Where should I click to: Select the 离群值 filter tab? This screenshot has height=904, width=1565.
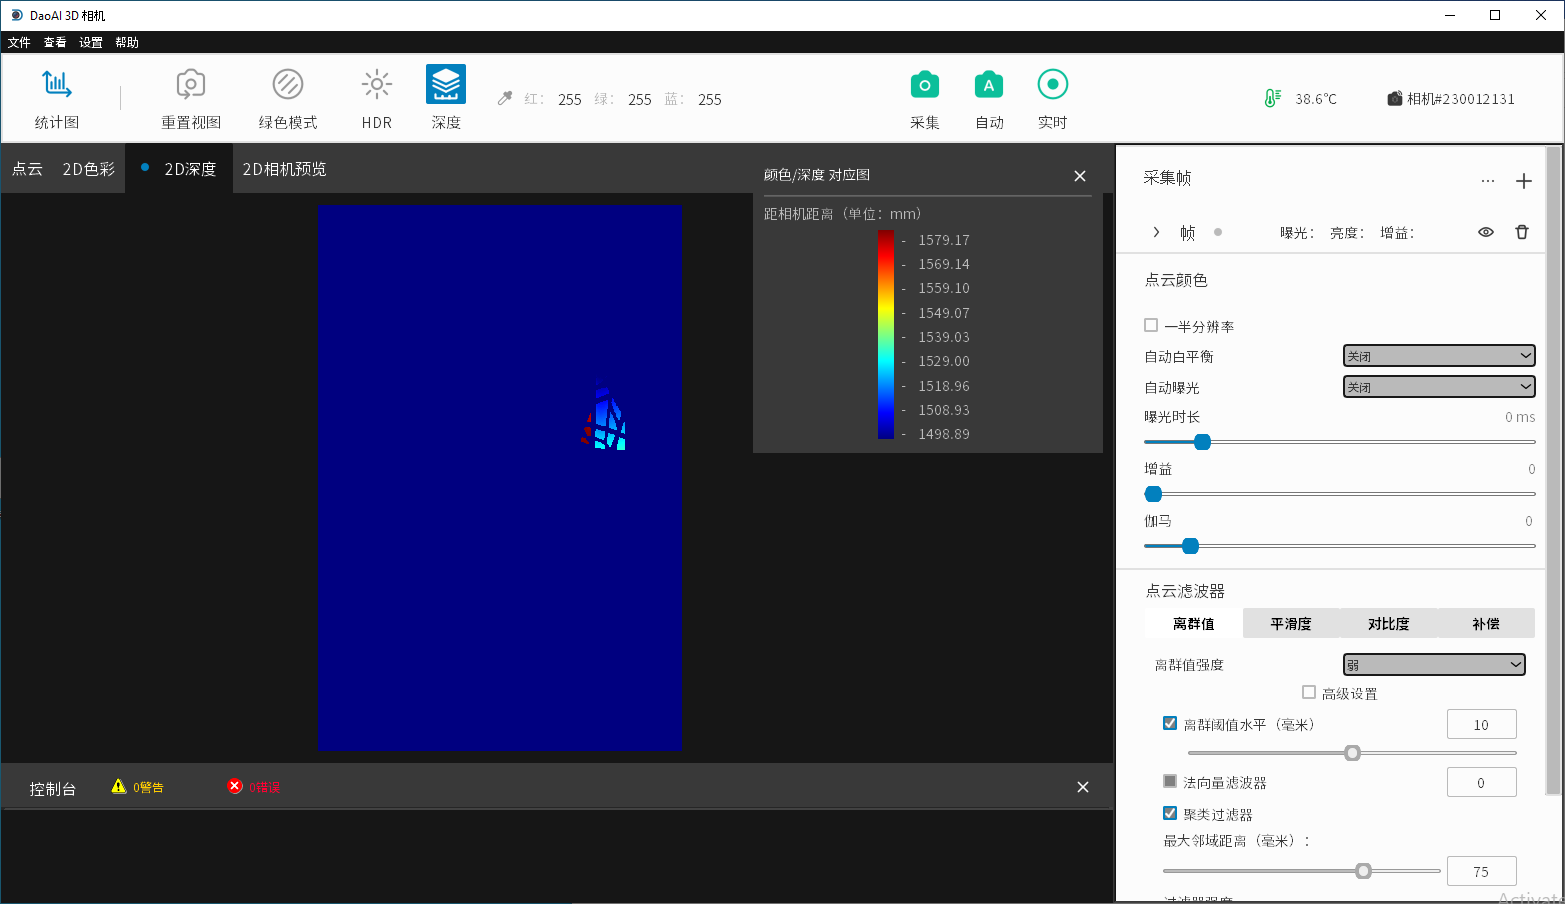pyautogui.click(x=1194, y=623)
